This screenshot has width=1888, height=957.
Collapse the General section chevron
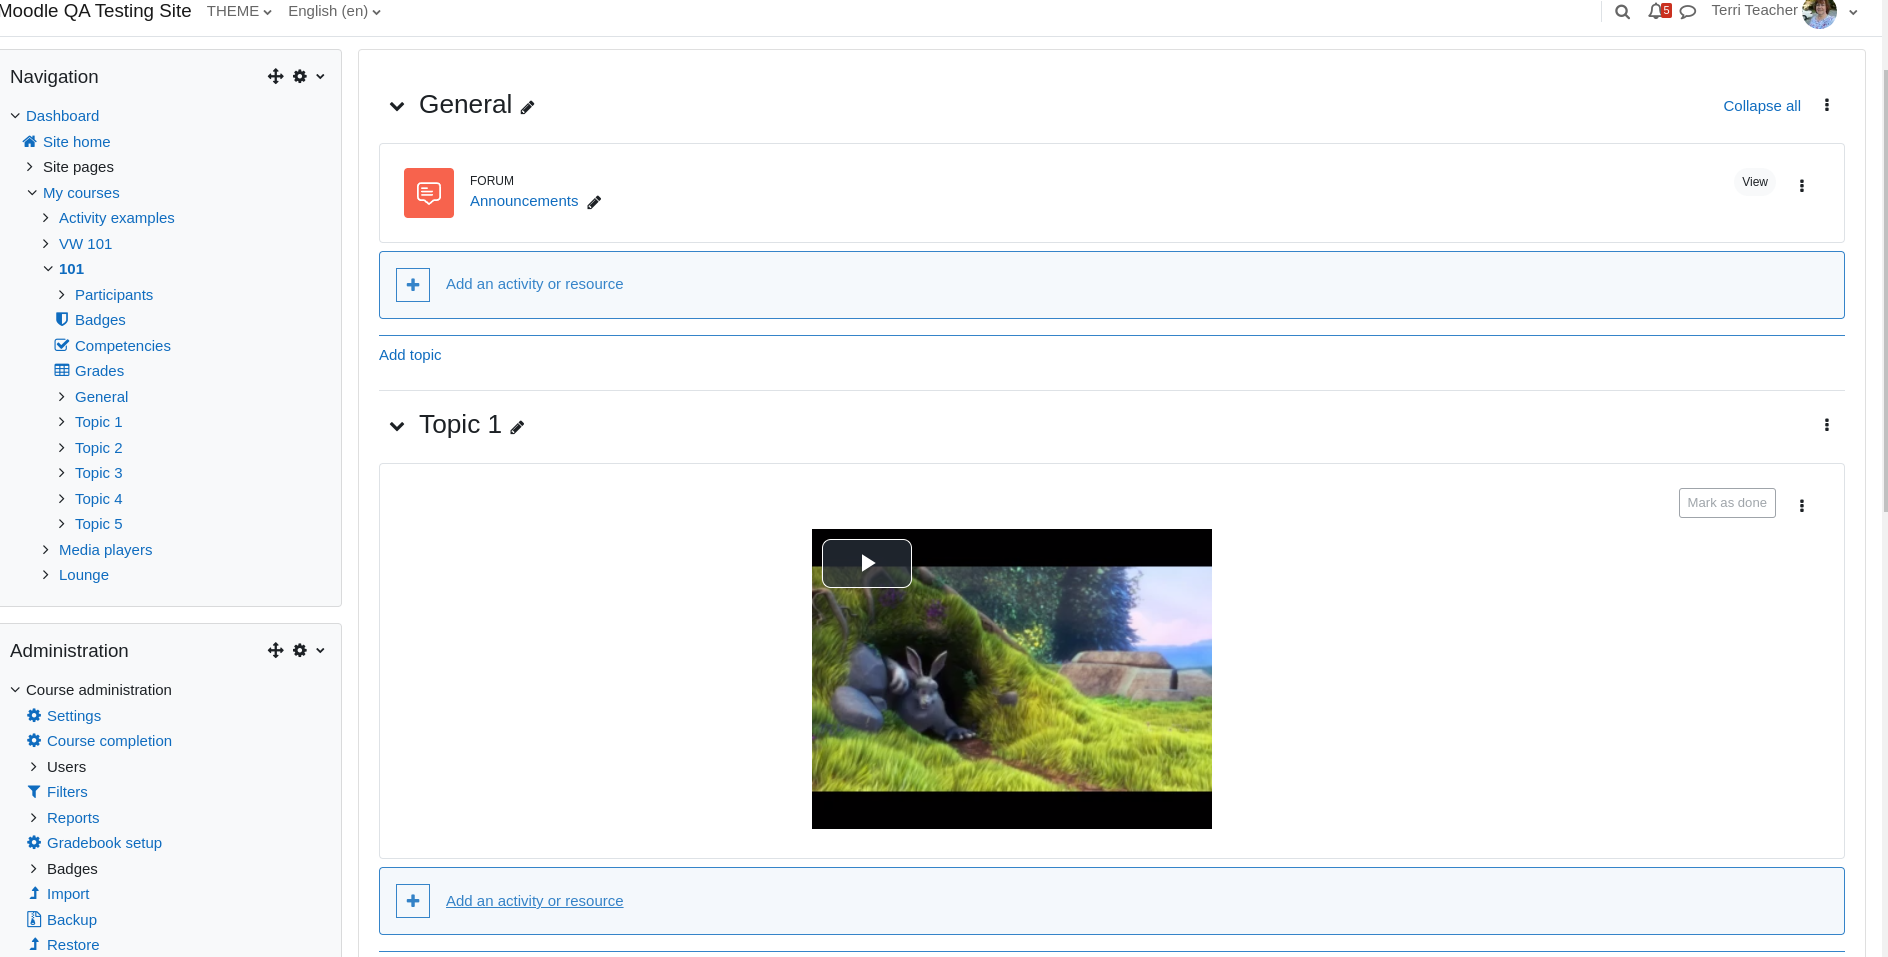tap(397, 106)
